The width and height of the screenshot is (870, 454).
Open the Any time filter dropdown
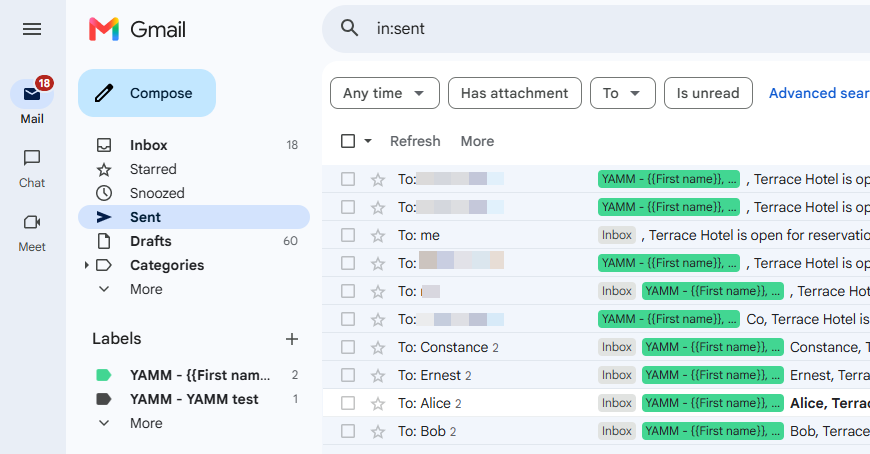(385, 93)
